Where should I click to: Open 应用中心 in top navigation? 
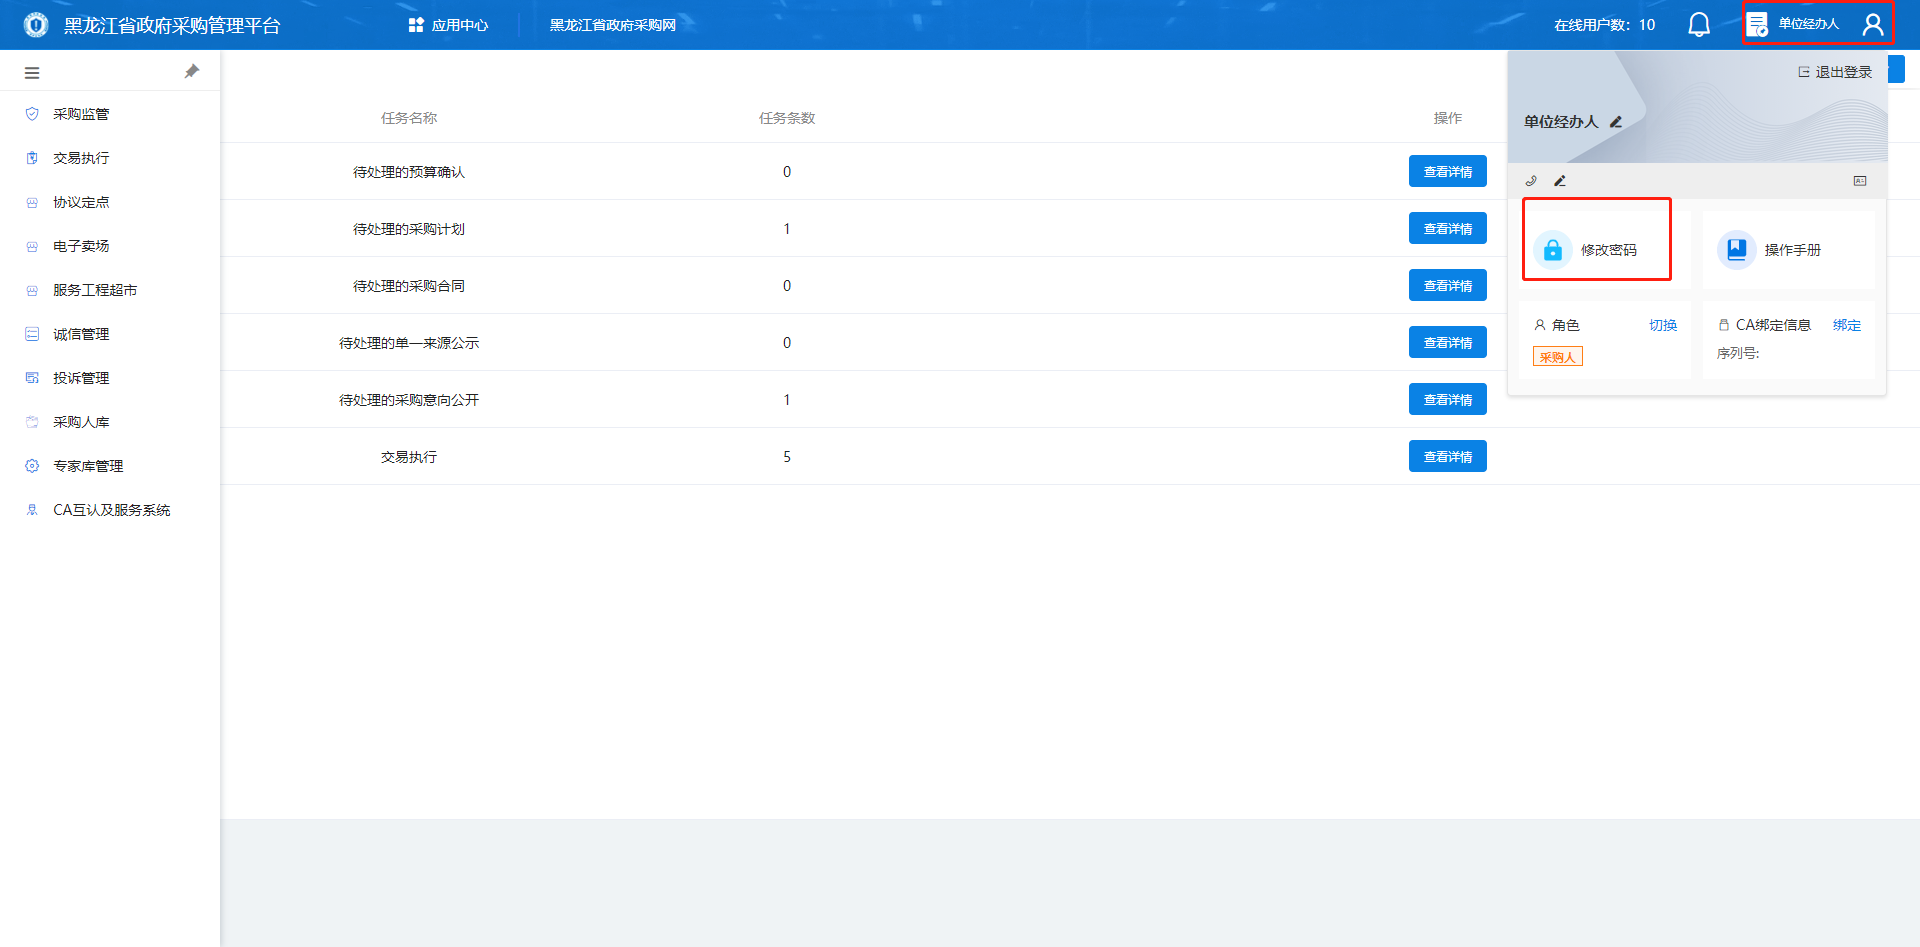coord(448,25)
